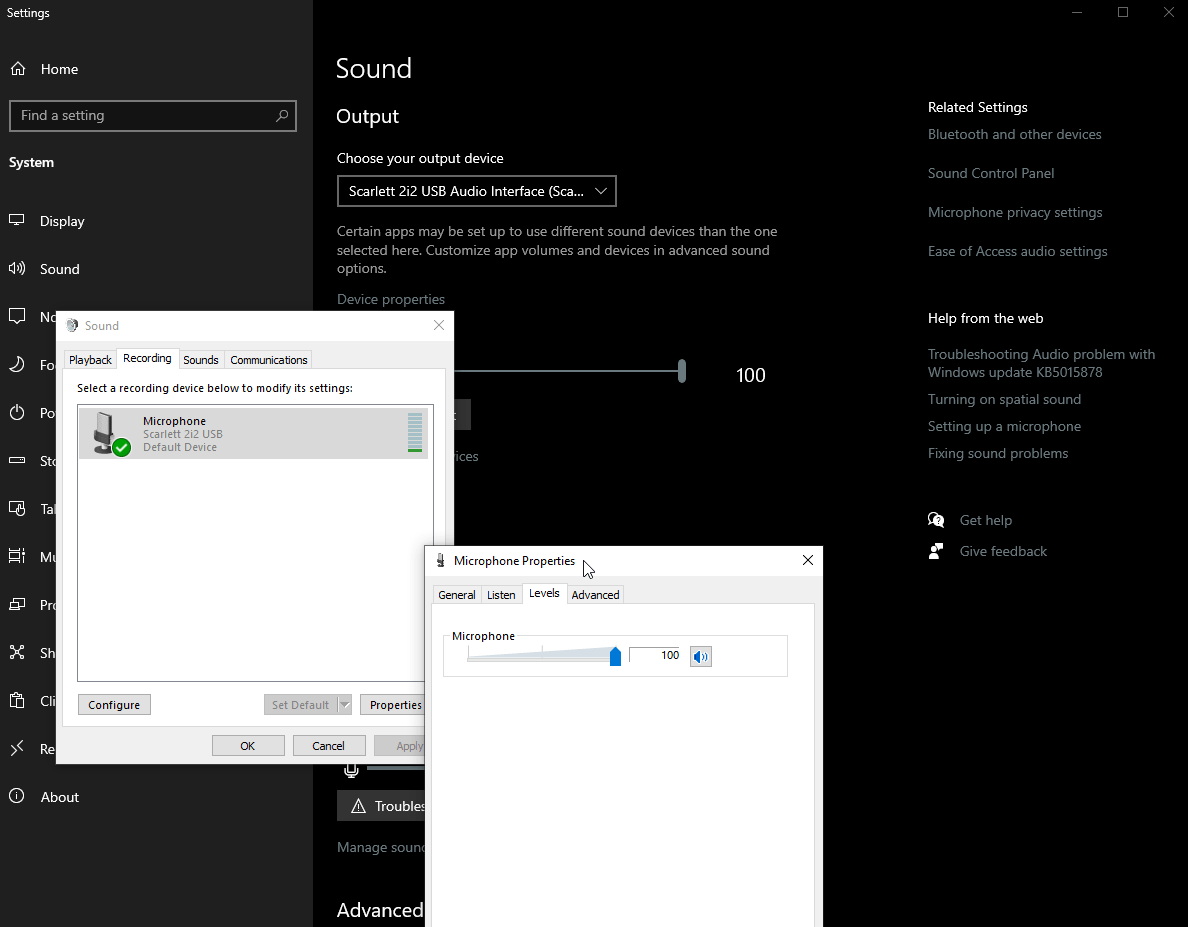Open Bluetooth and other devices link

[1014, 134]
